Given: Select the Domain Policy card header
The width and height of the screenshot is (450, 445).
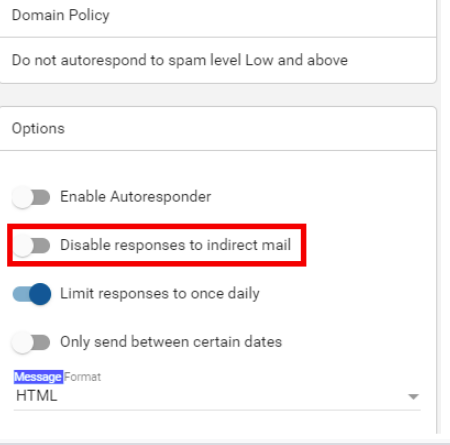Looking at the screenshot, I should click(x=217, y=16).
